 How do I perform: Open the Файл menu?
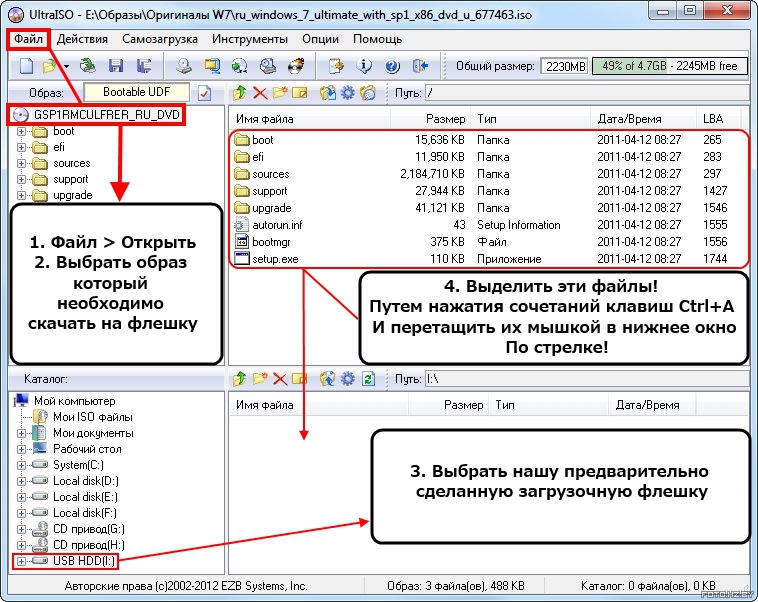click(x=28, y=39)
